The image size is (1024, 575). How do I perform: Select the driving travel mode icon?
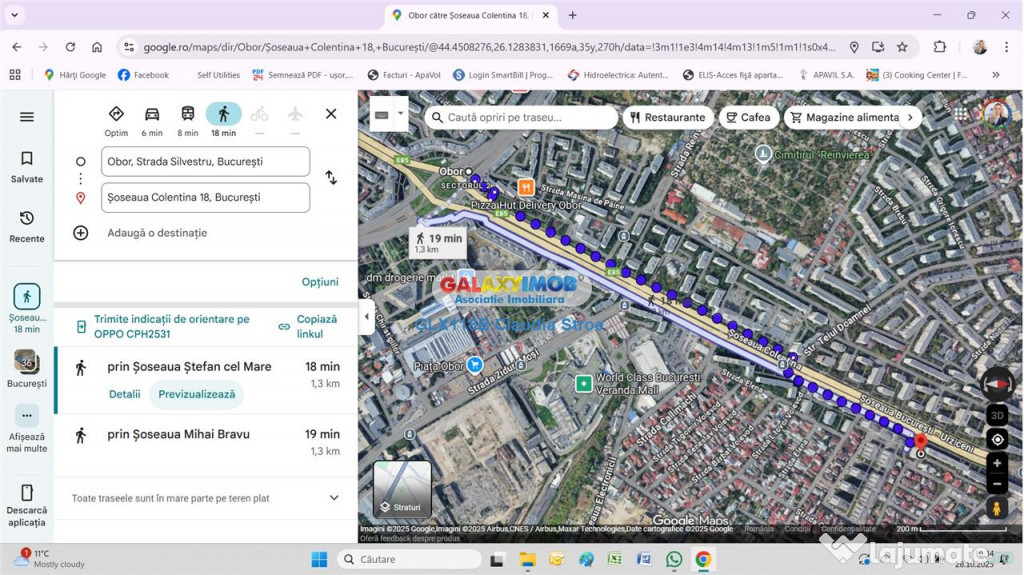click(x=152, y=115)
